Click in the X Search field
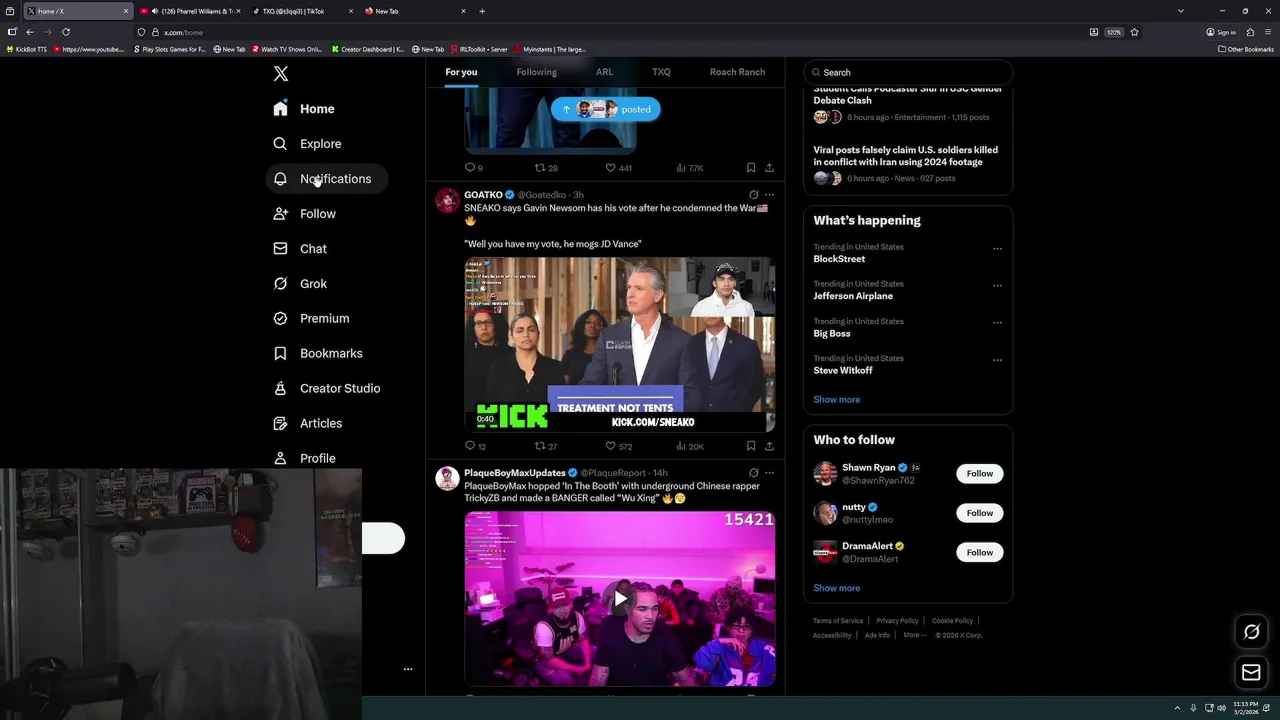 click(908, 72)
